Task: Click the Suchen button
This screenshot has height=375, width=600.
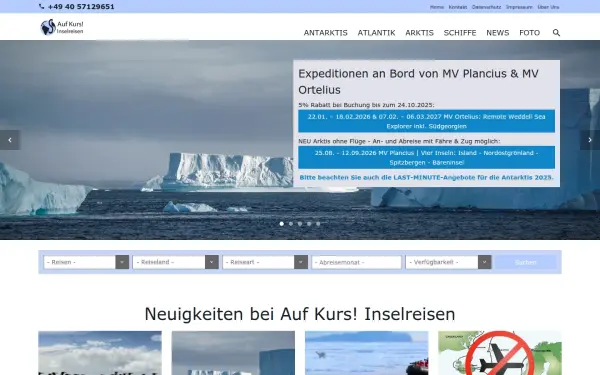Action: (526, 262)
